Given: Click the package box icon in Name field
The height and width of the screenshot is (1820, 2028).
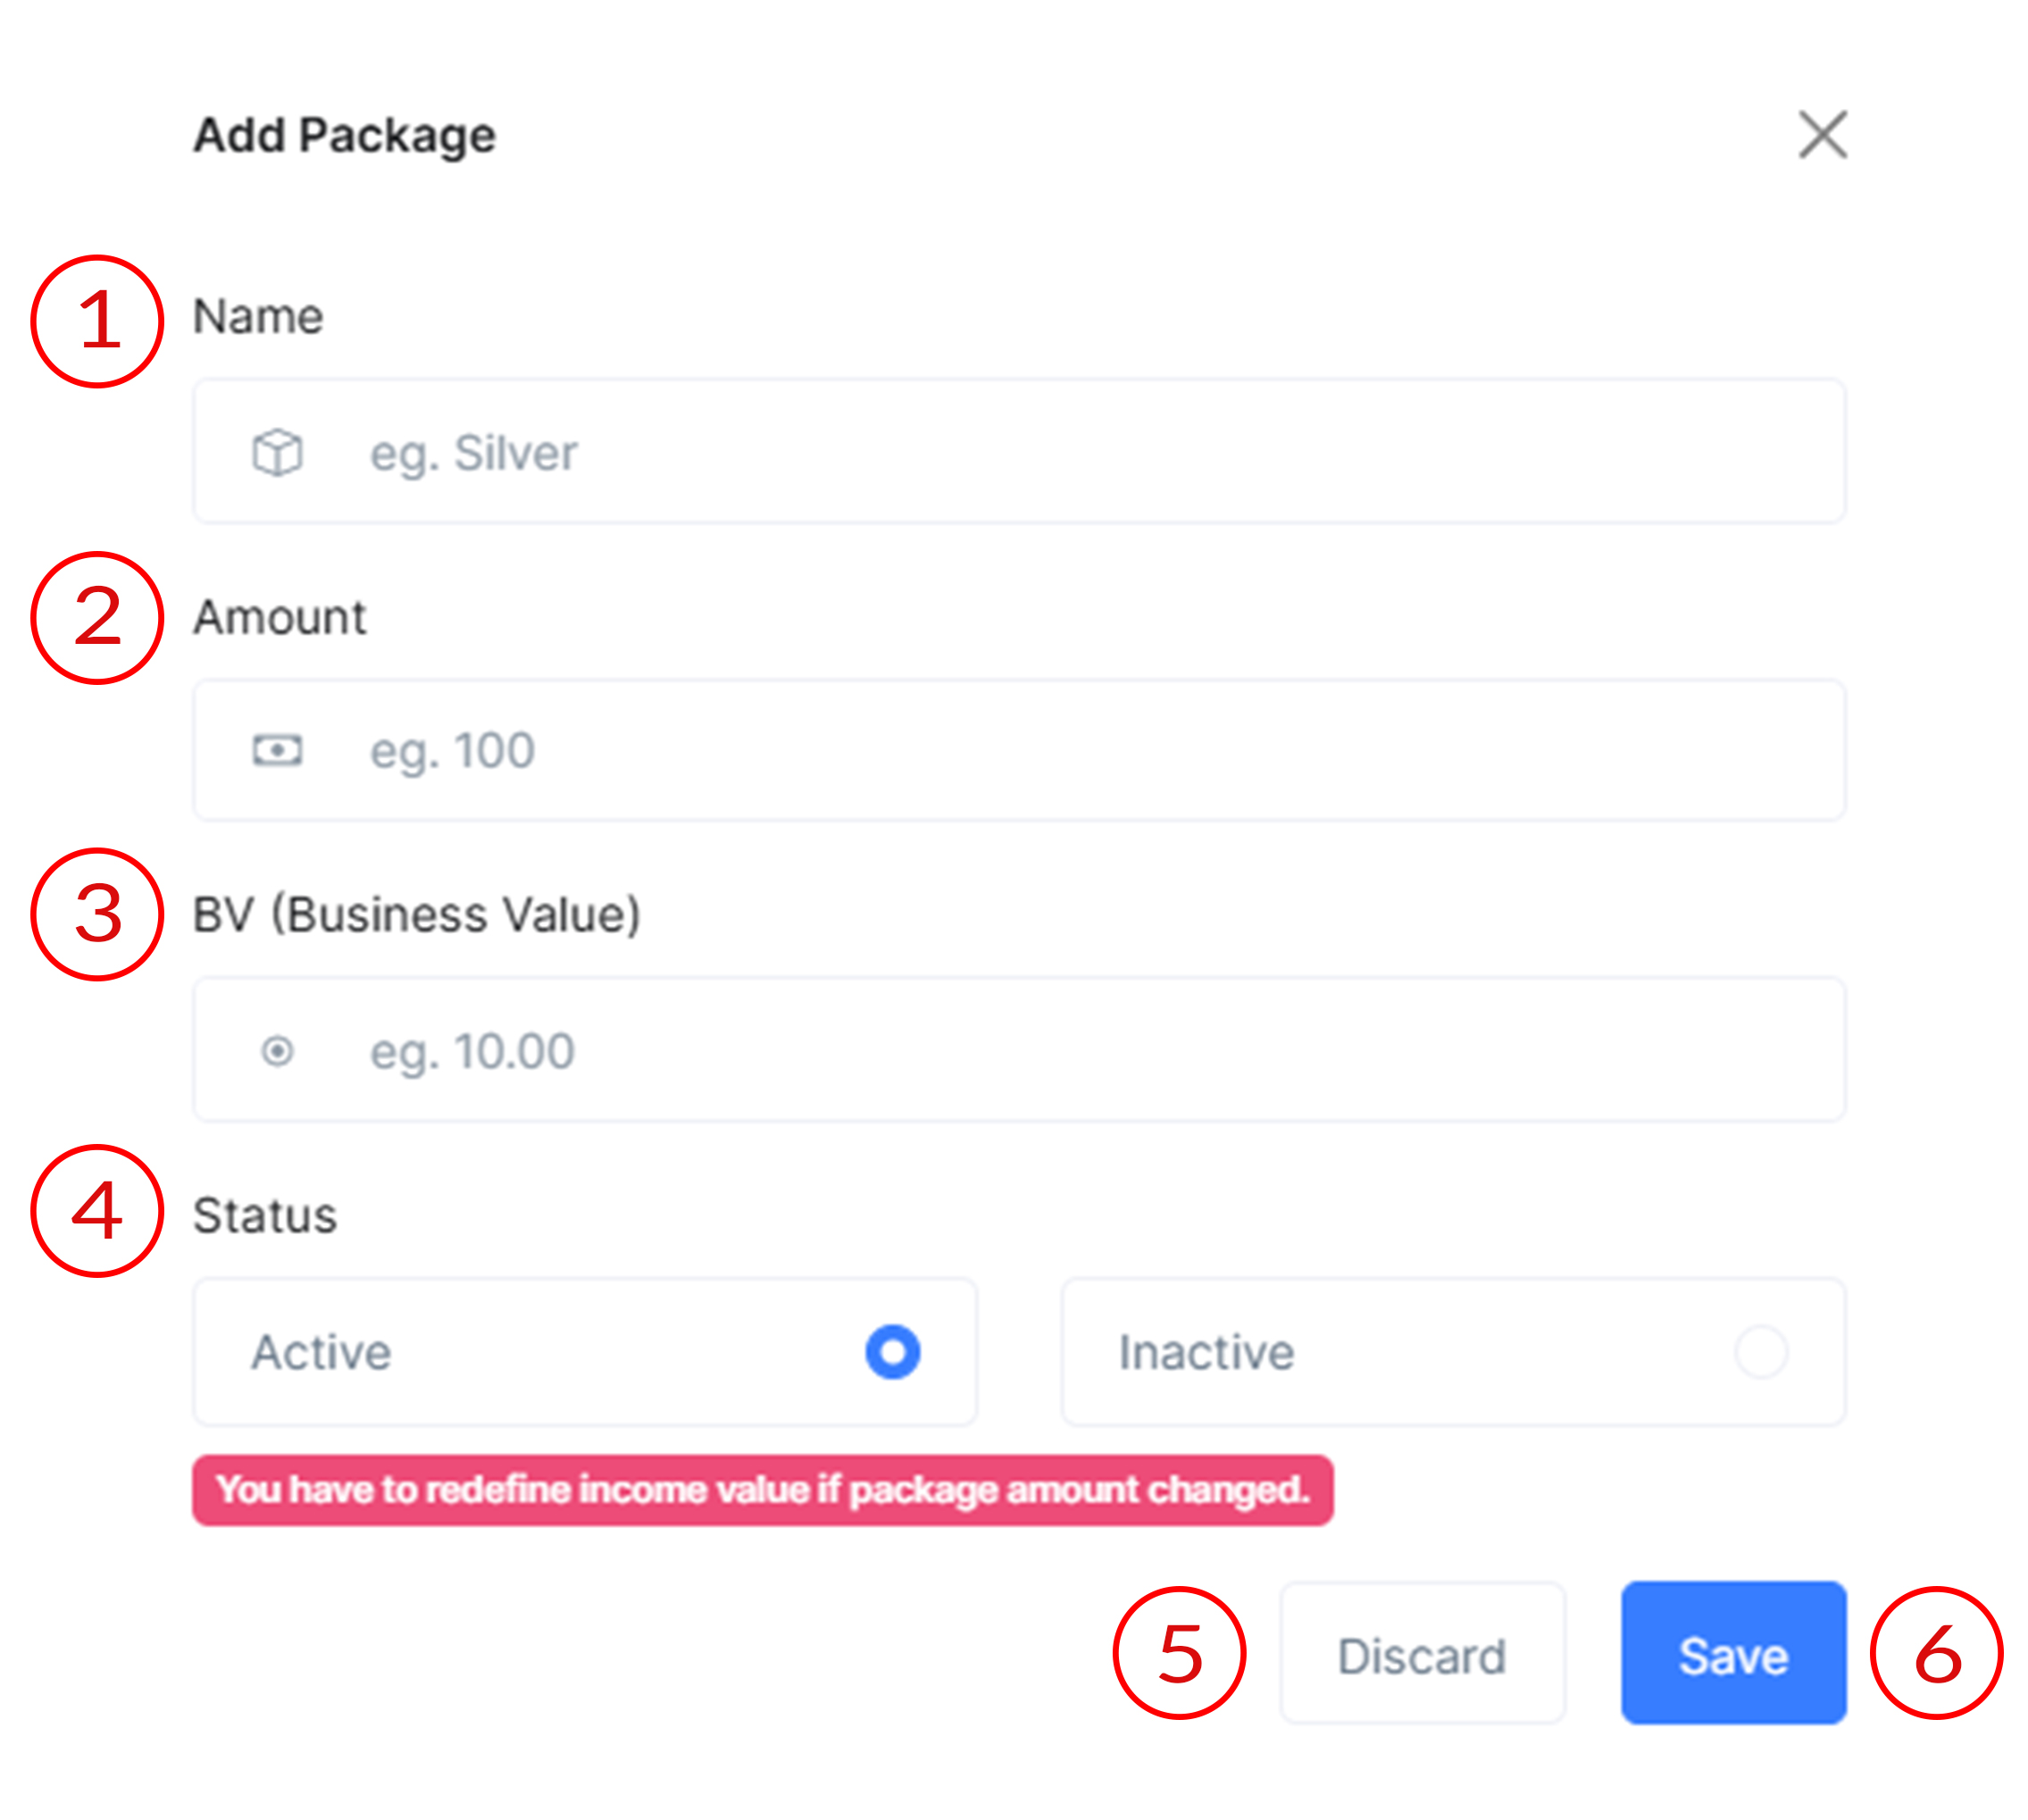Looking at the screenshot, I should pyautogui.click(x=277, y=452).
